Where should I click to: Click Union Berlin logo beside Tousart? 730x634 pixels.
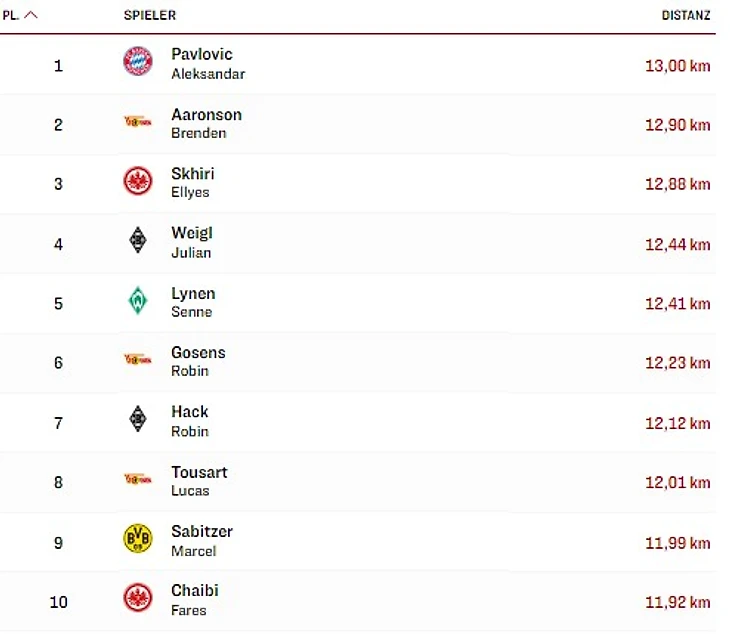[138, 480]
